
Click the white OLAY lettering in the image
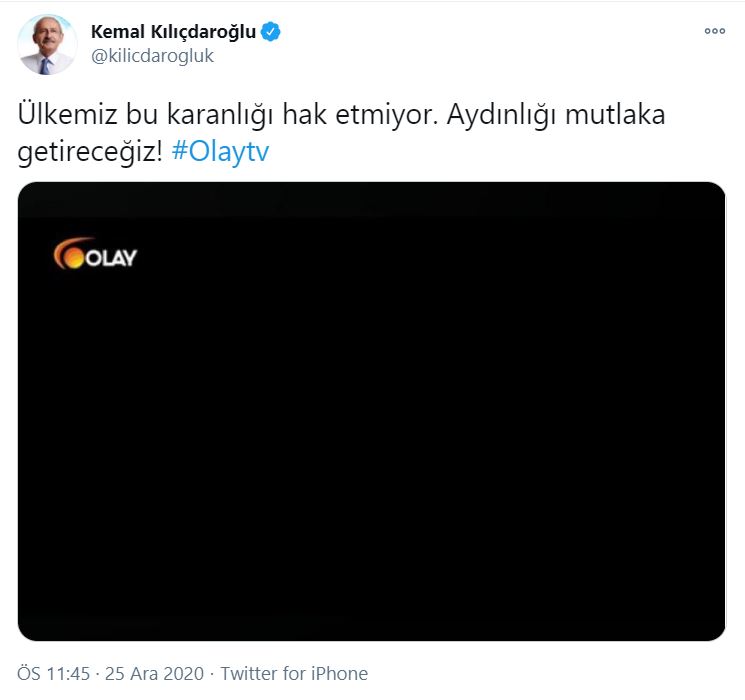point(111,258)
